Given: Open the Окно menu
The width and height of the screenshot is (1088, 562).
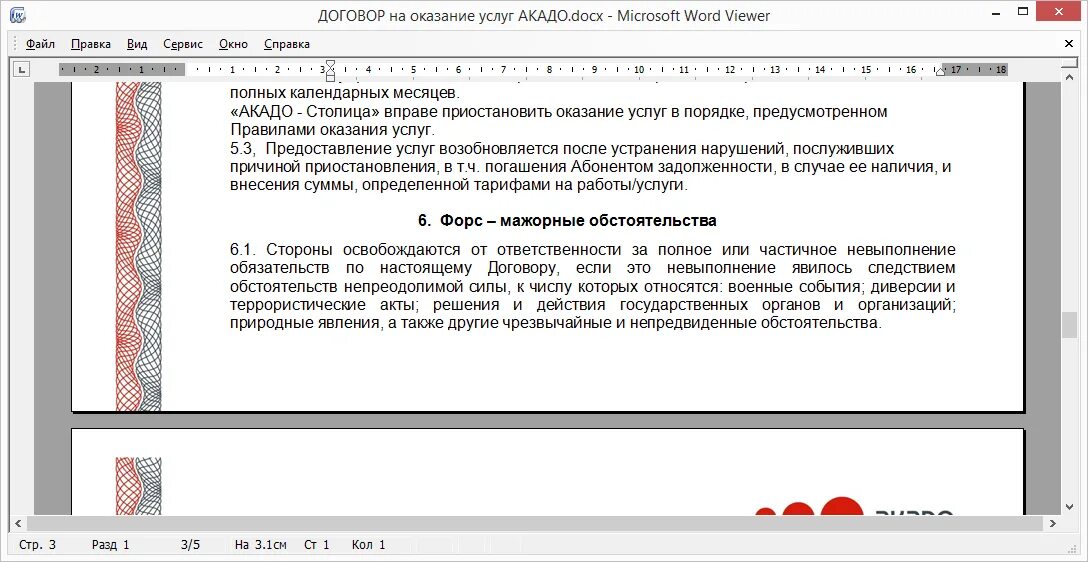Looking at the screenshot, I should [x=233, y=44].
